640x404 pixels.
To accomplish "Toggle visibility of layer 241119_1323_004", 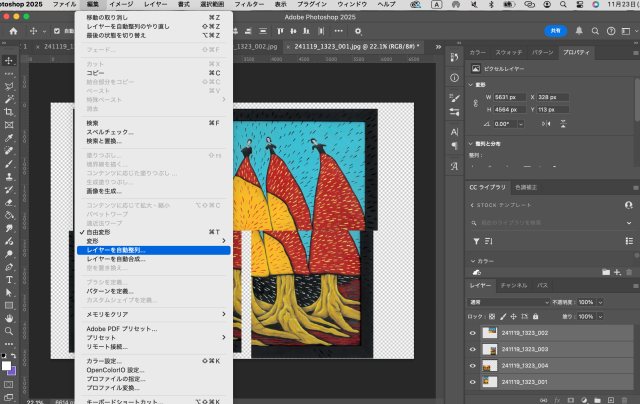I will pos(474,366).
